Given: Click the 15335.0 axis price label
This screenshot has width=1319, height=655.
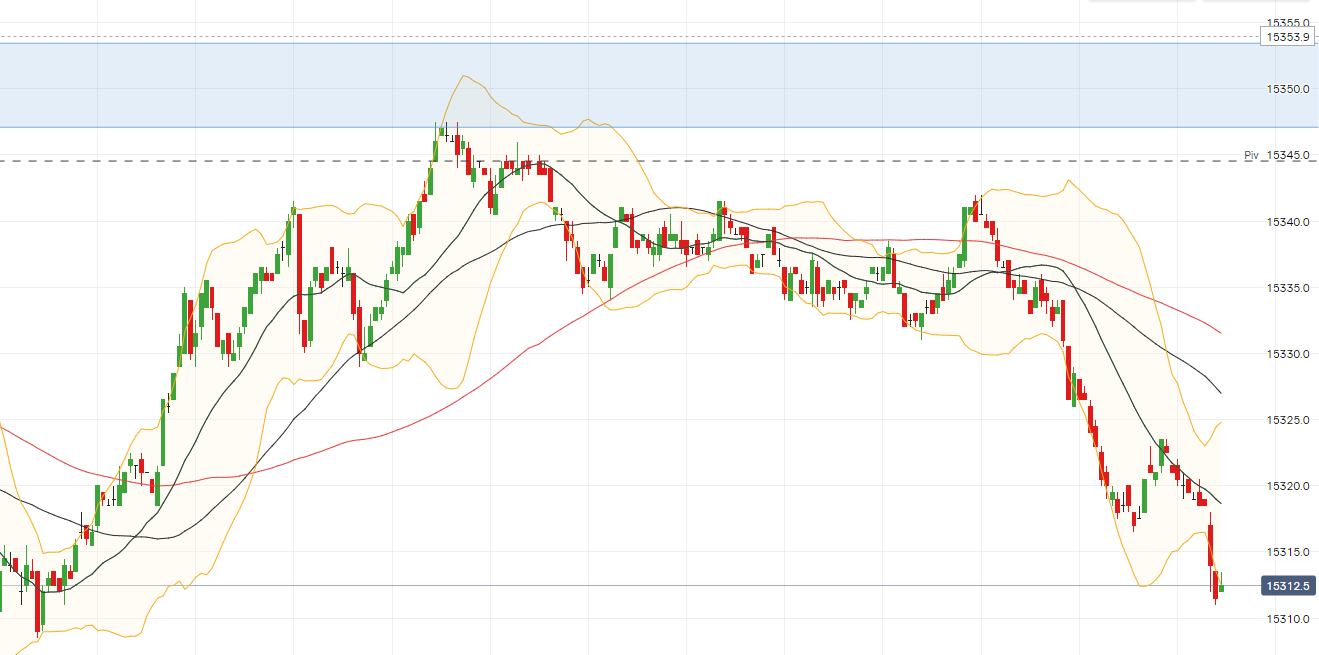Looking at the screenshot, I should pos(1288,288).
